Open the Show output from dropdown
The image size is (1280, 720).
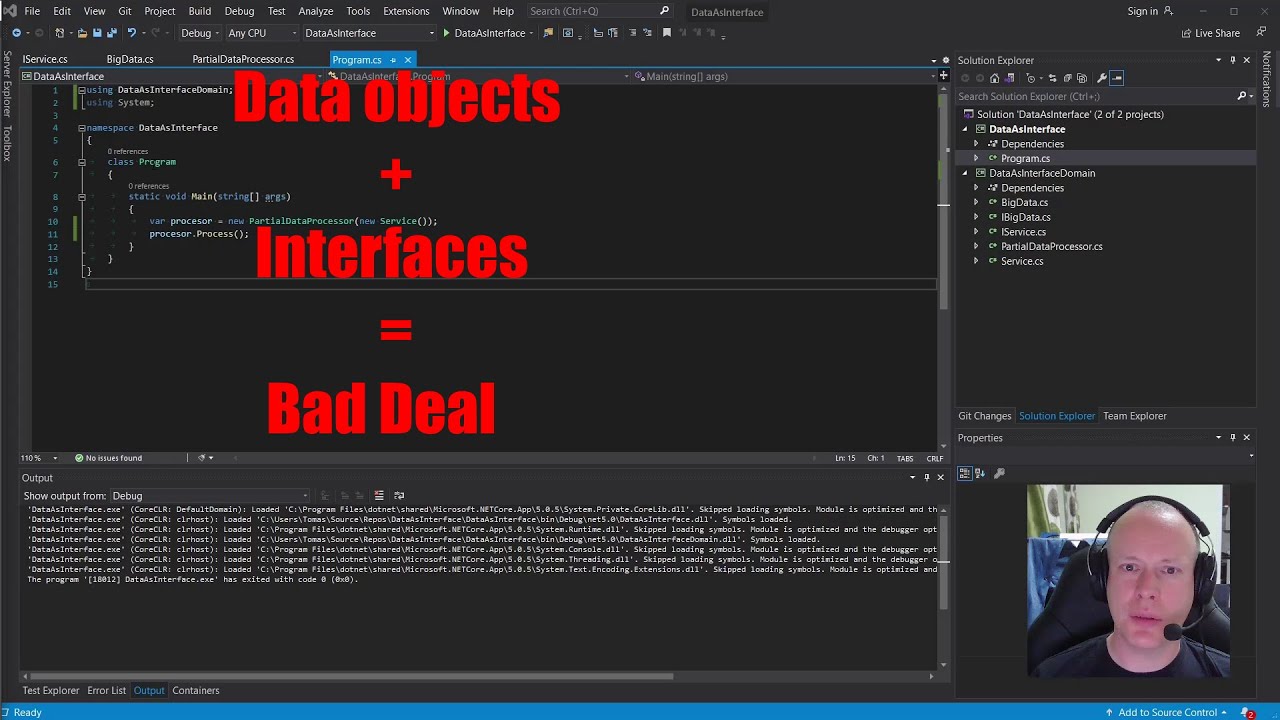click(x=211, y=496)
